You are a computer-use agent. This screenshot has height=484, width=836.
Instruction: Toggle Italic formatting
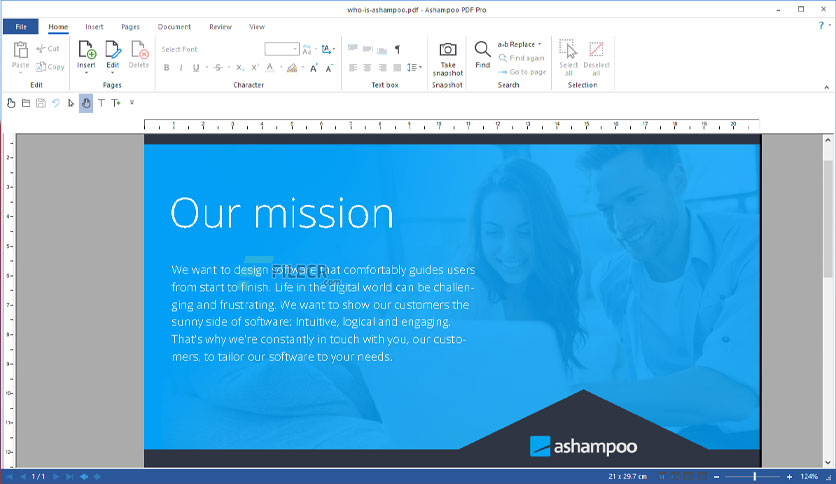tap(181, 68)
